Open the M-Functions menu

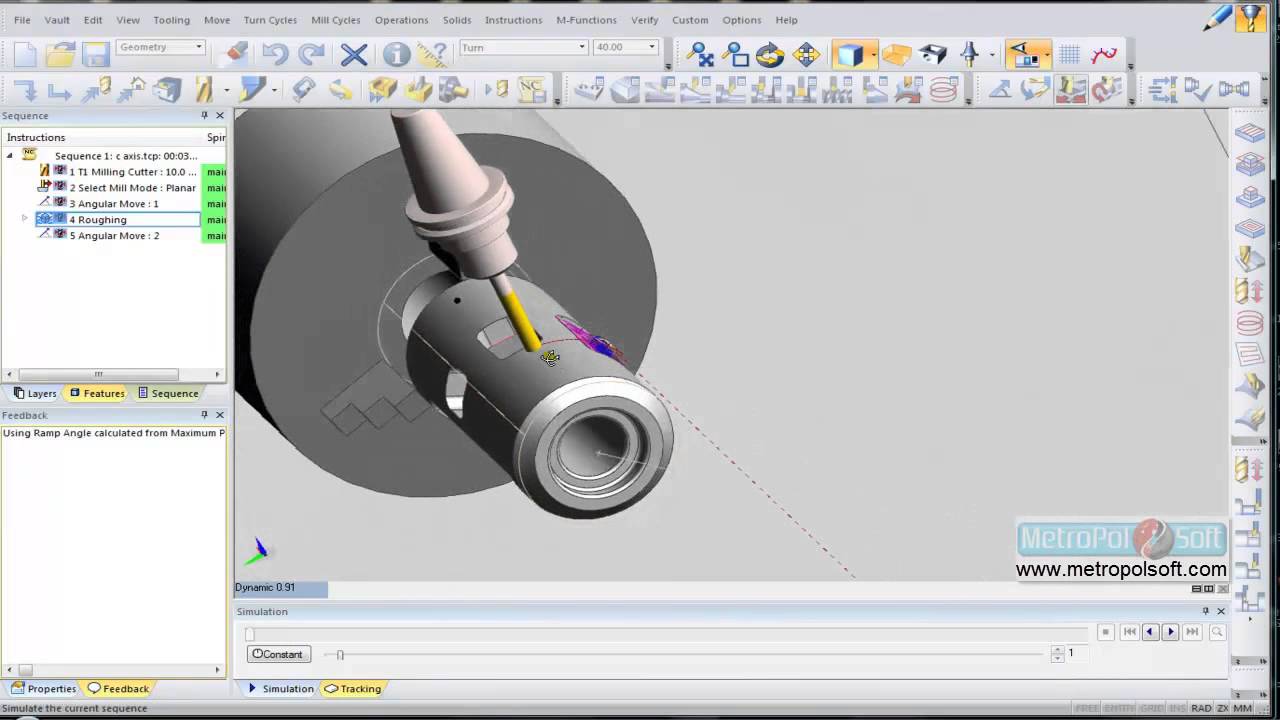point(586,20)
